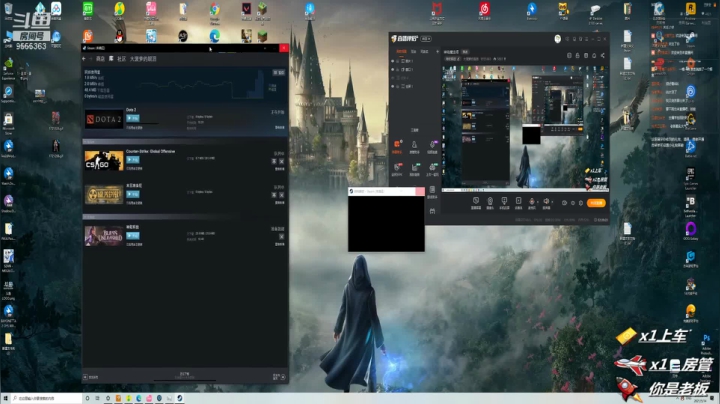The height and width of the screenshot is (404, 720).
Task: Open the Valorant desktop icon
Action: pyautogui.click(x=247, y=11)
